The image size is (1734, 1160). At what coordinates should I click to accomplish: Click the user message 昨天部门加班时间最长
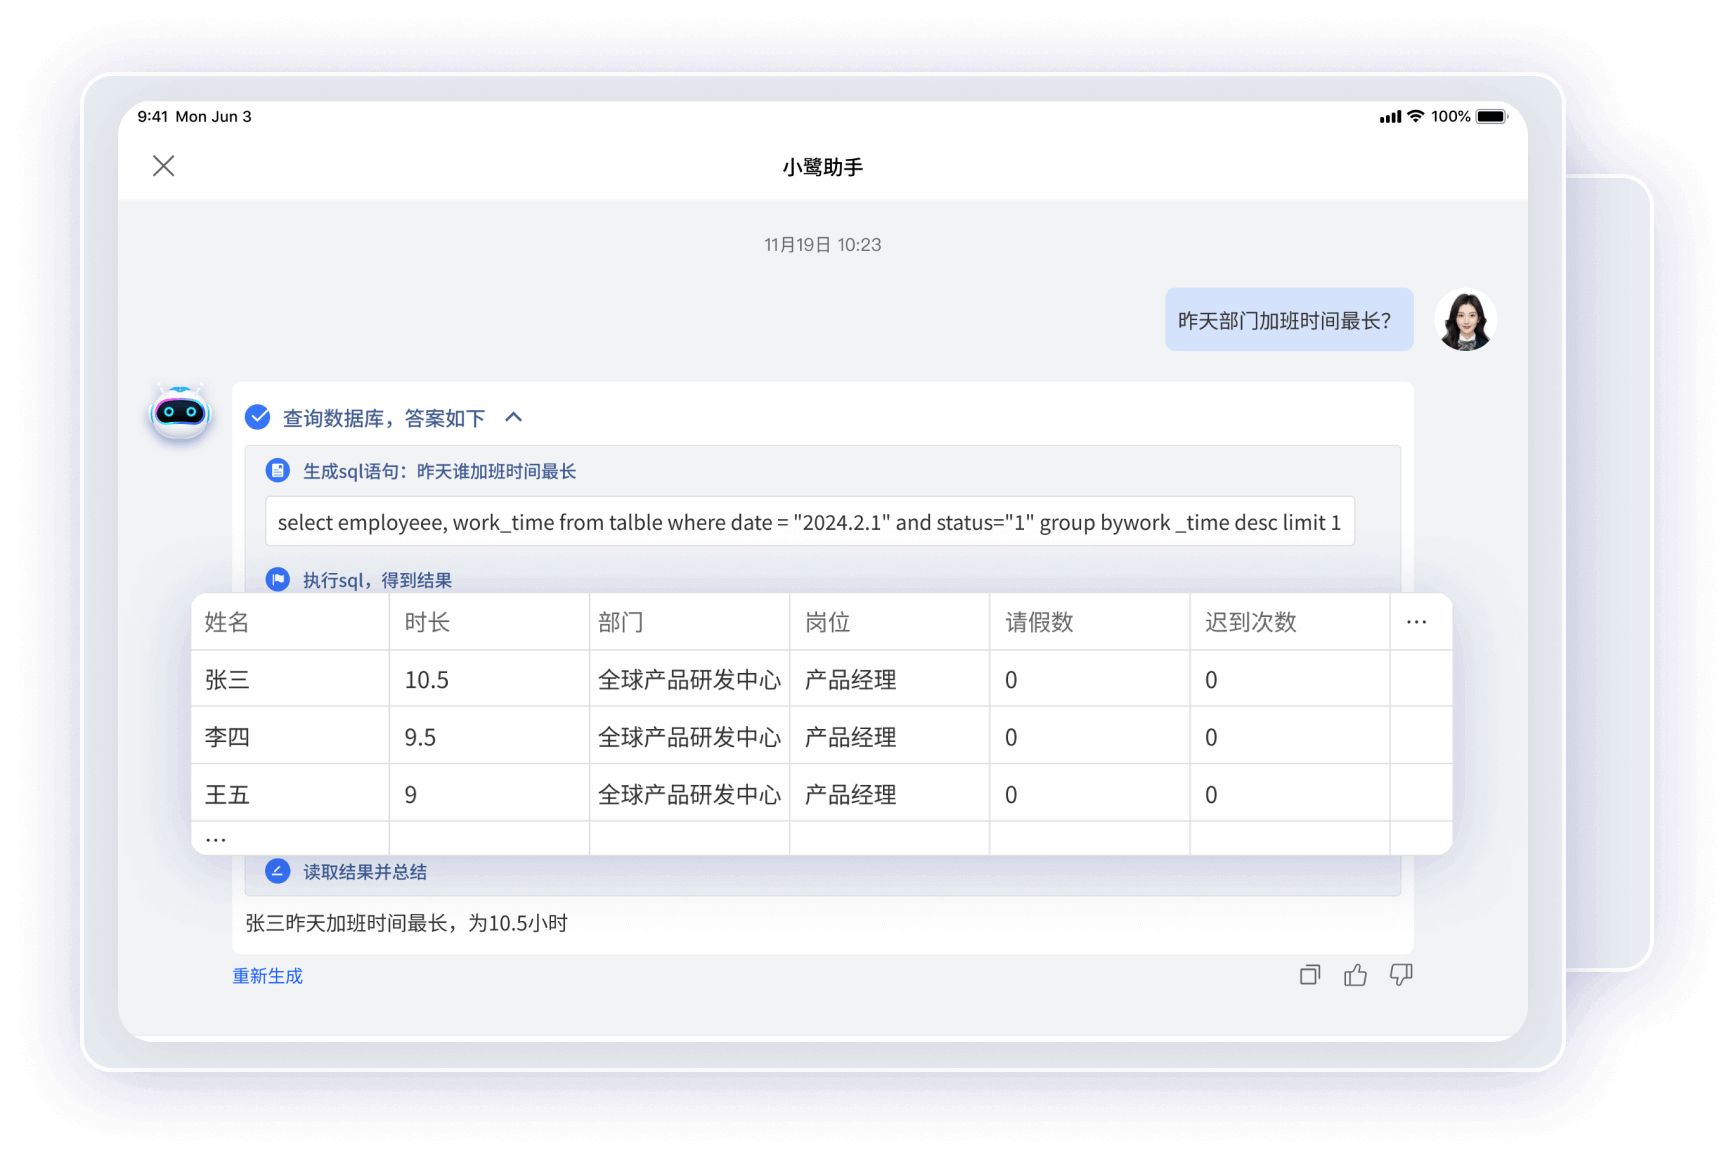[1288, 321]
